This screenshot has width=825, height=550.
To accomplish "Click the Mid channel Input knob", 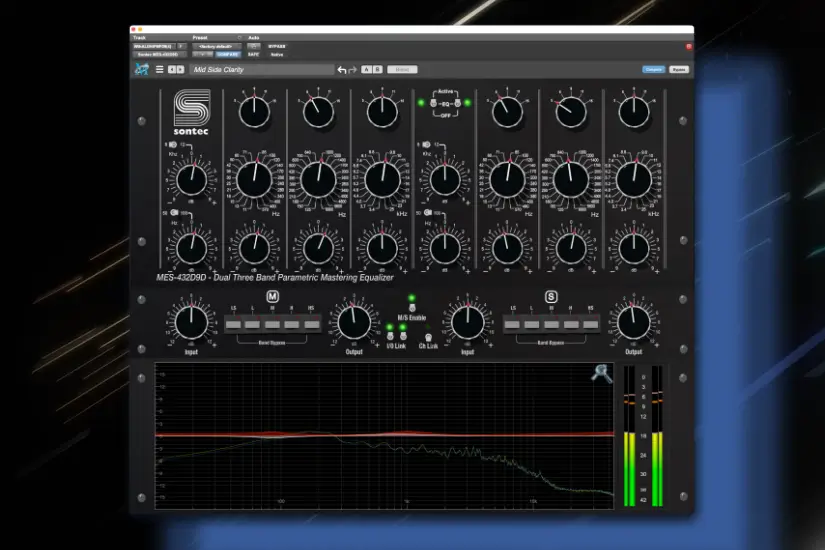I will [190, 322].
